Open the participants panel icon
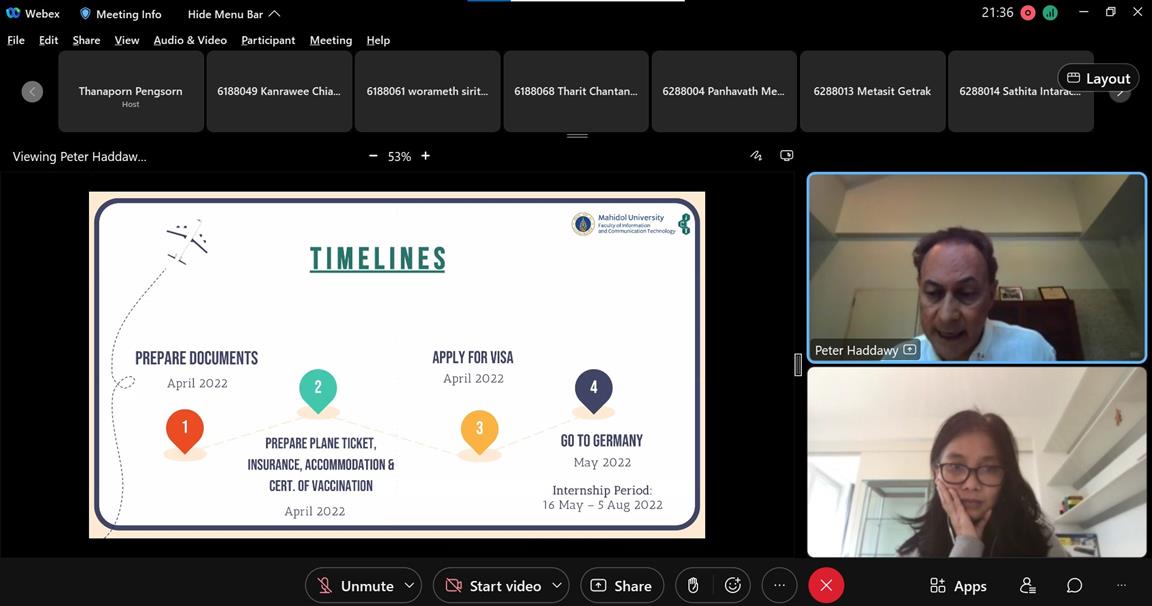Image resolution: width=1152 pixels, height=606 pixels. [1027, 586]
